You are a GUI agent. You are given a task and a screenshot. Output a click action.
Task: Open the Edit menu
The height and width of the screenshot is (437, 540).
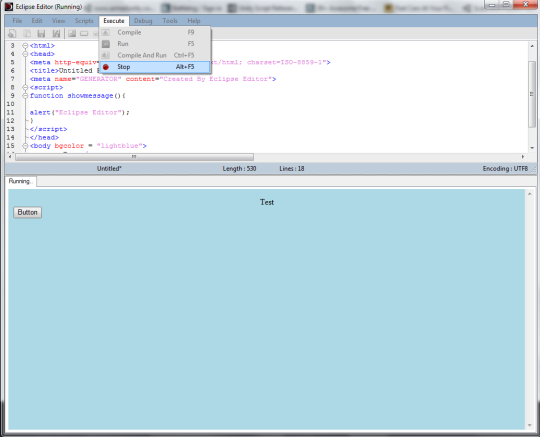click(x=37, y=21)
